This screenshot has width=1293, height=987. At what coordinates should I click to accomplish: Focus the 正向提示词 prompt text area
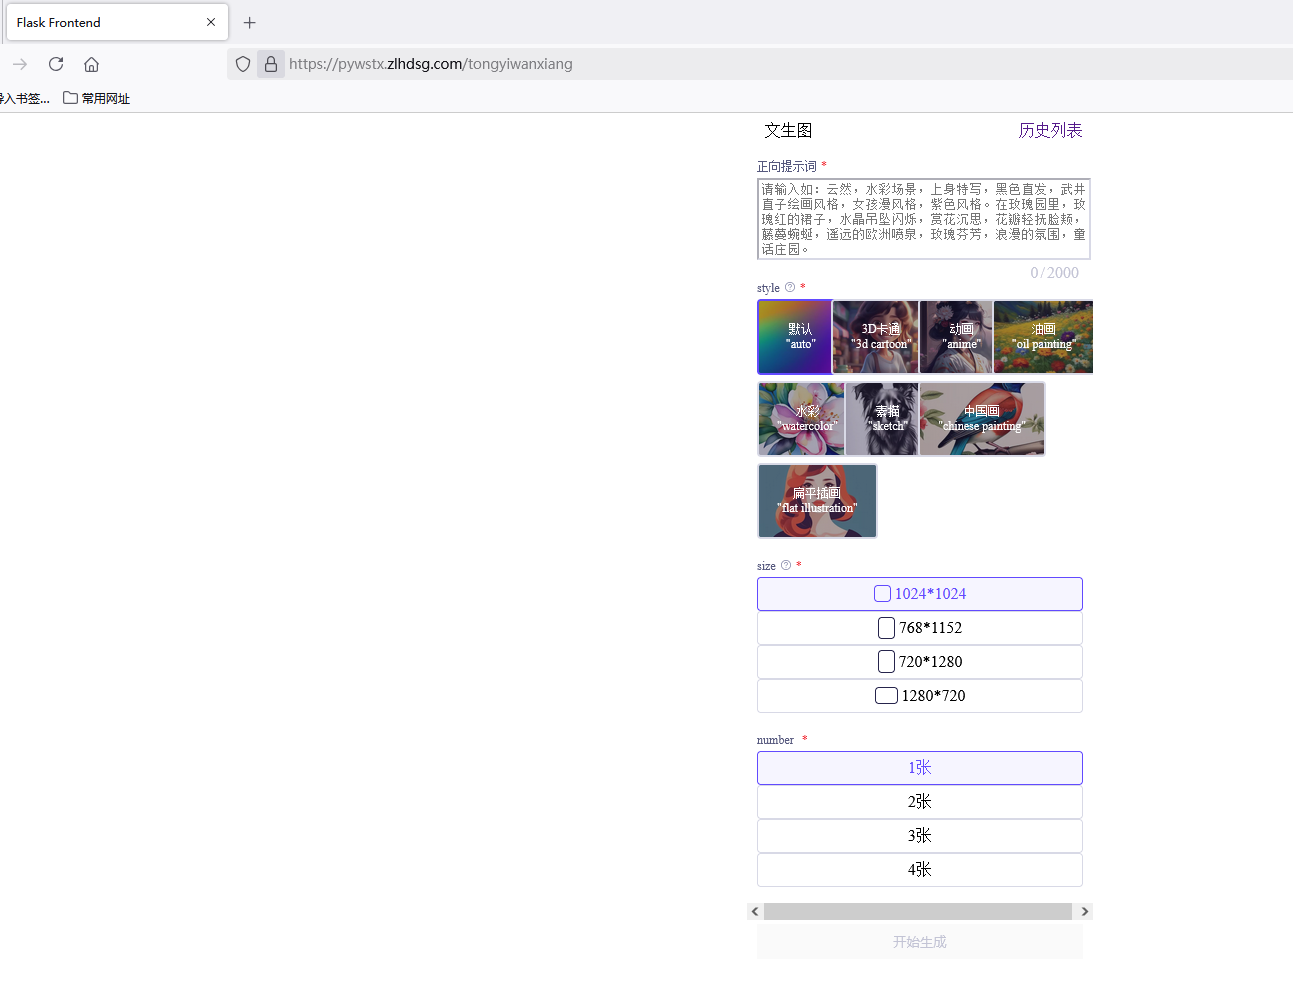click(x=923, y=219)
